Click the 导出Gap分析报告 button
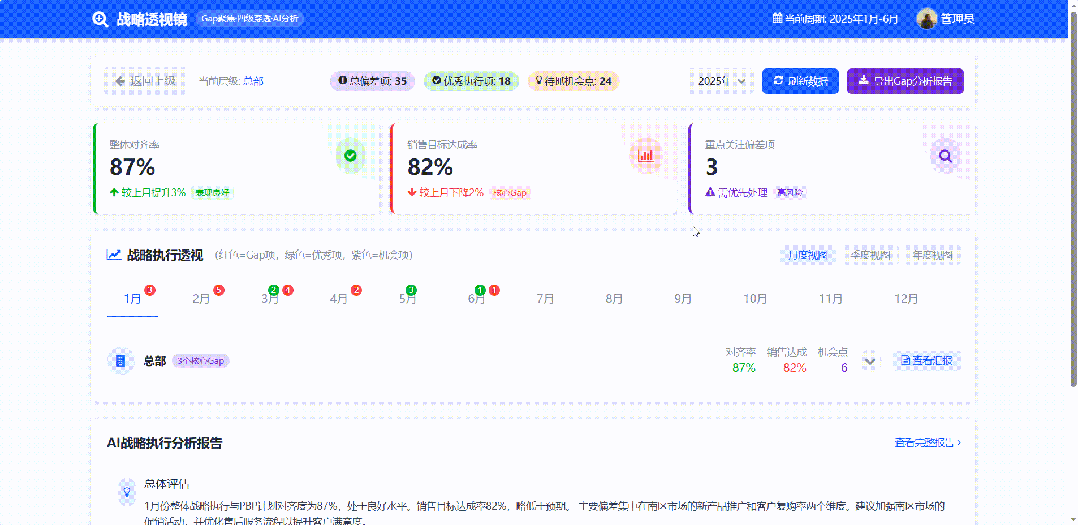1078x525 pixels. pyautogui.click(x=905, y=81)
